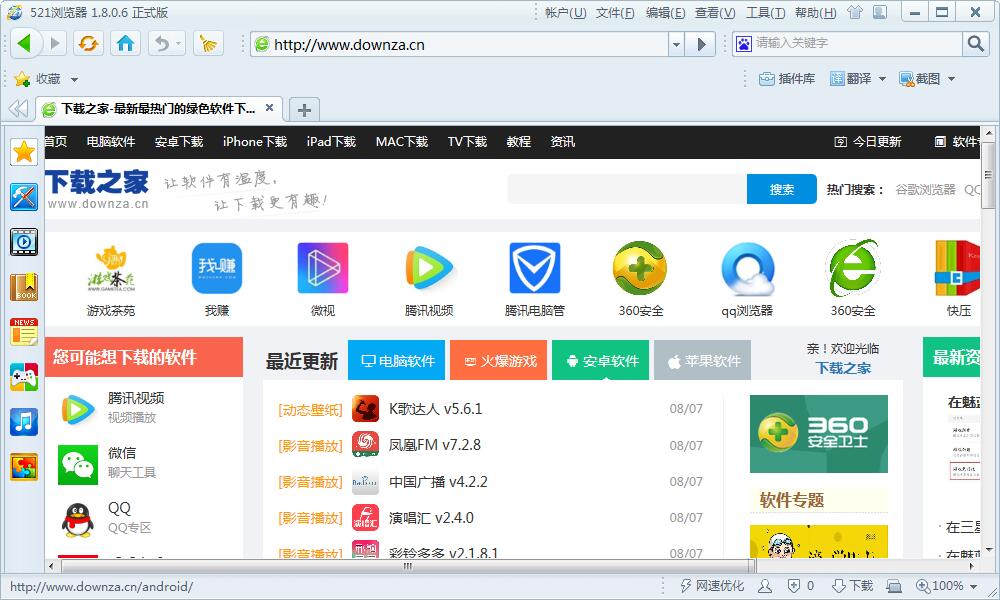Go back with the green back arrow
Screen dimensions: 1000x600
[x=25, y=43]
